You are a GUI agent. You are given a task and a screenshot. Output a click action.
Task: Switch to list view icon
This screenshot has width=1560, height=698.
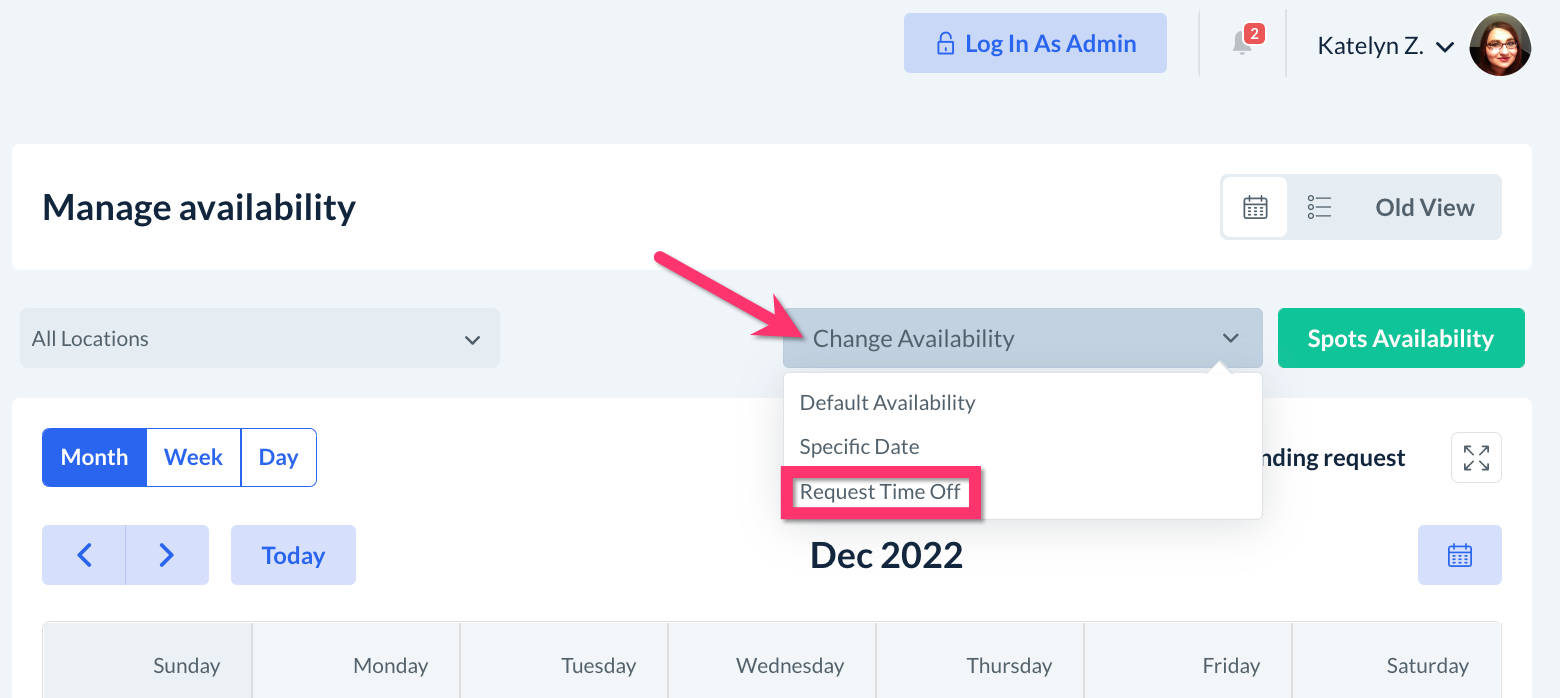1319,207
